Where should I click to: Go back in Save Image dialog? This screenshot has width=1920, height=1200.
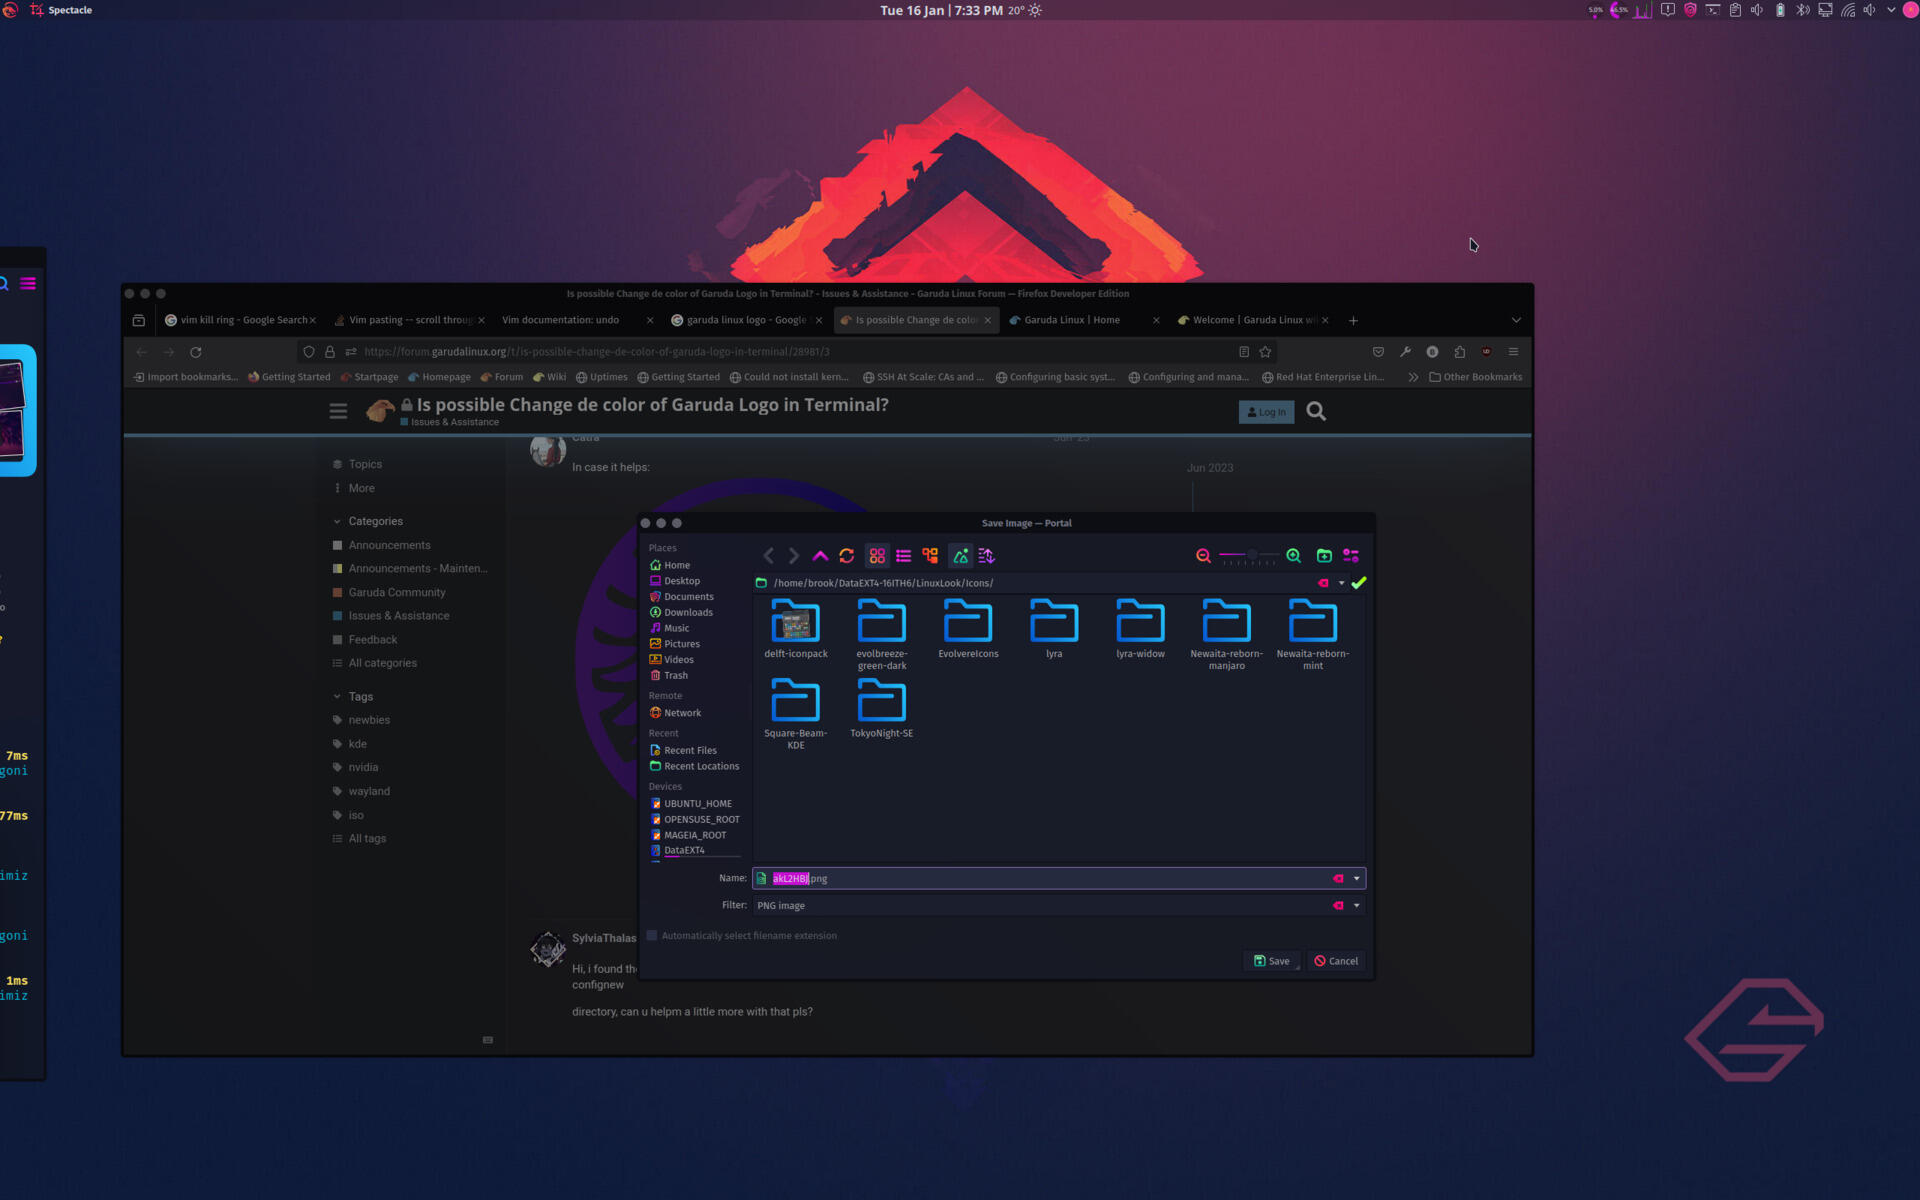(768, 556)
